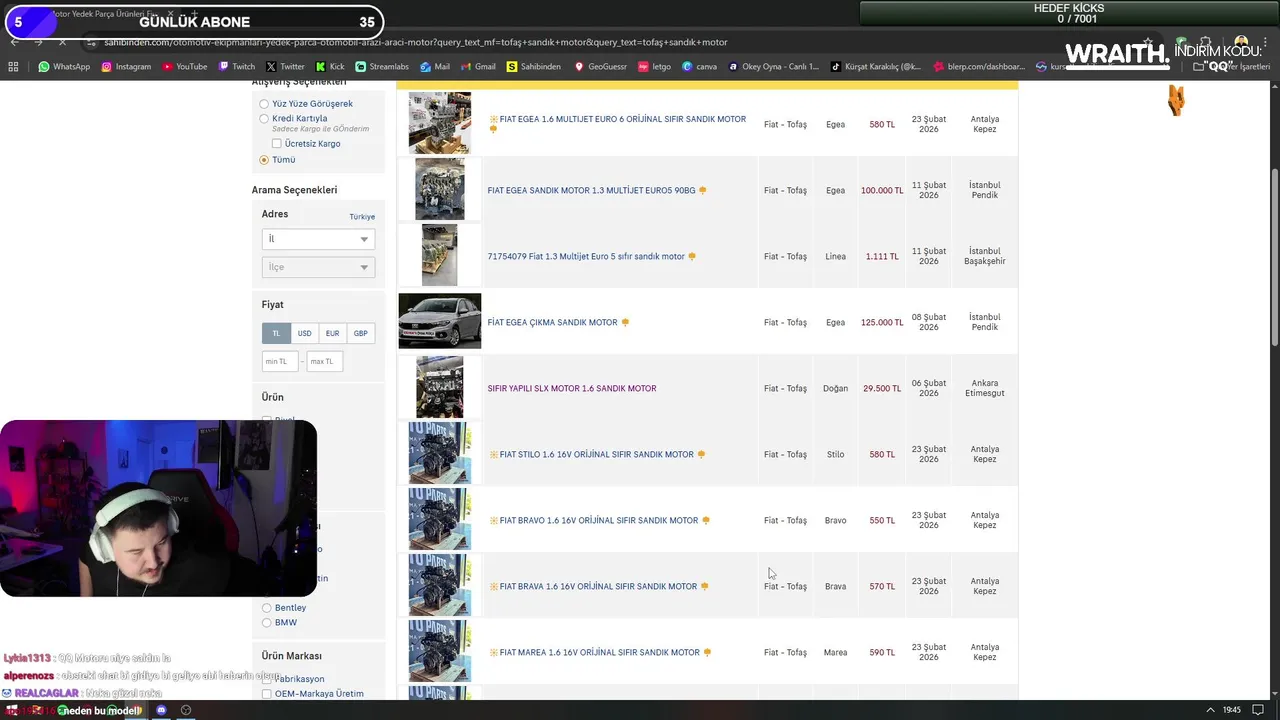This screenshot has height=720, width=1280.
Task: Open the İlçe district dropdown
Action: 318,267
